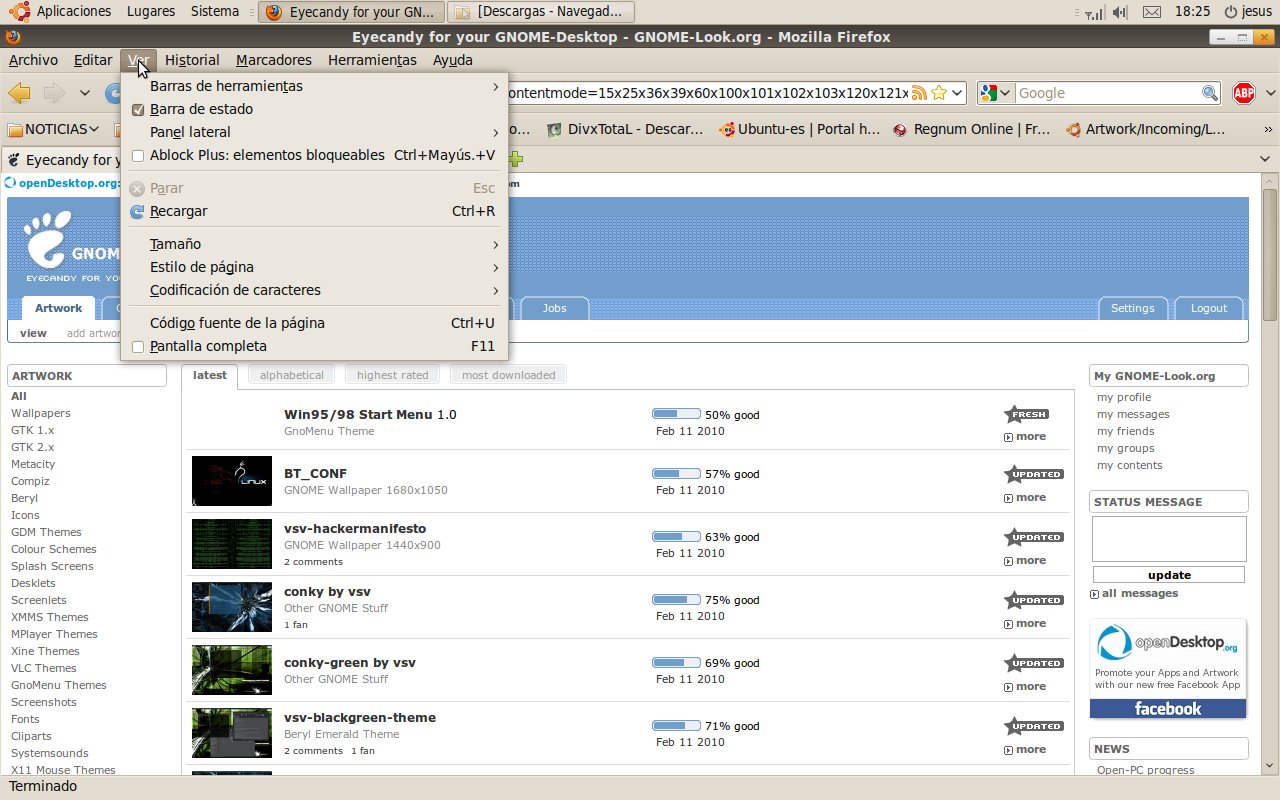The image size is (1280, 800).
Task: Click the Ubuntu logo in the top panel
Action: 18,12
